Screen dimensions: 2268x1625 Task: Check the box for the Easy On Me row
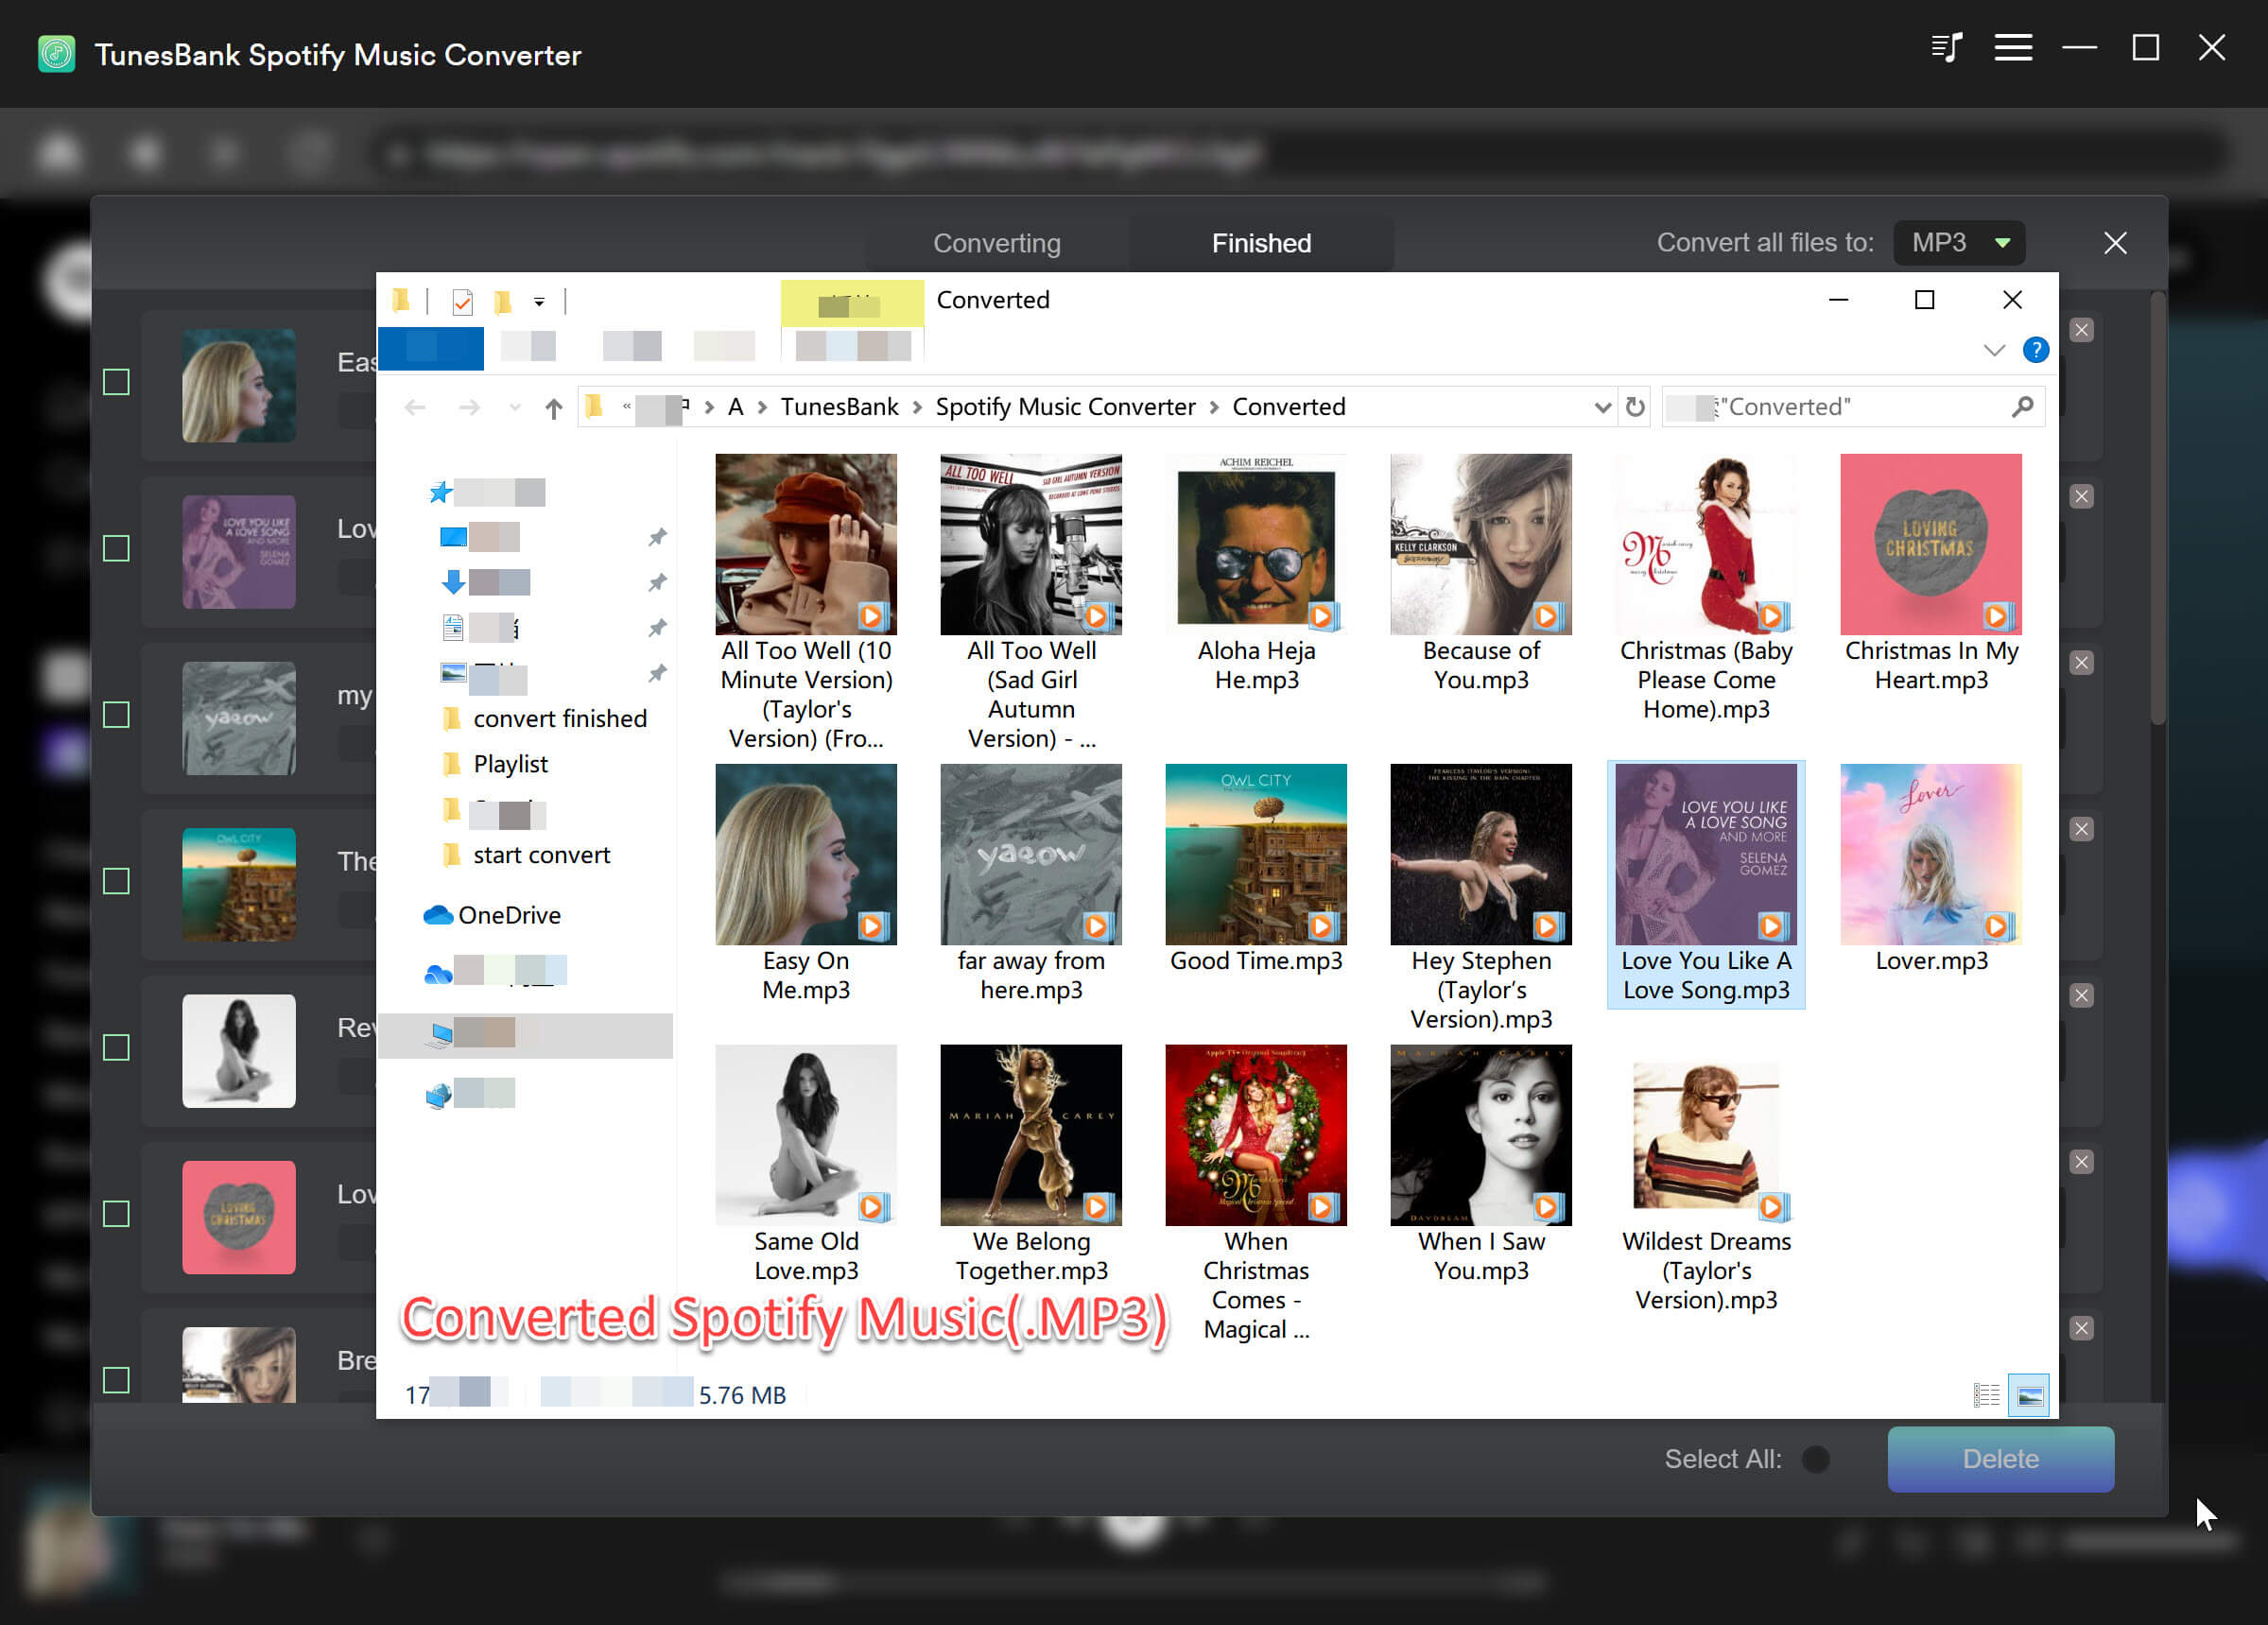pos(116,382)
